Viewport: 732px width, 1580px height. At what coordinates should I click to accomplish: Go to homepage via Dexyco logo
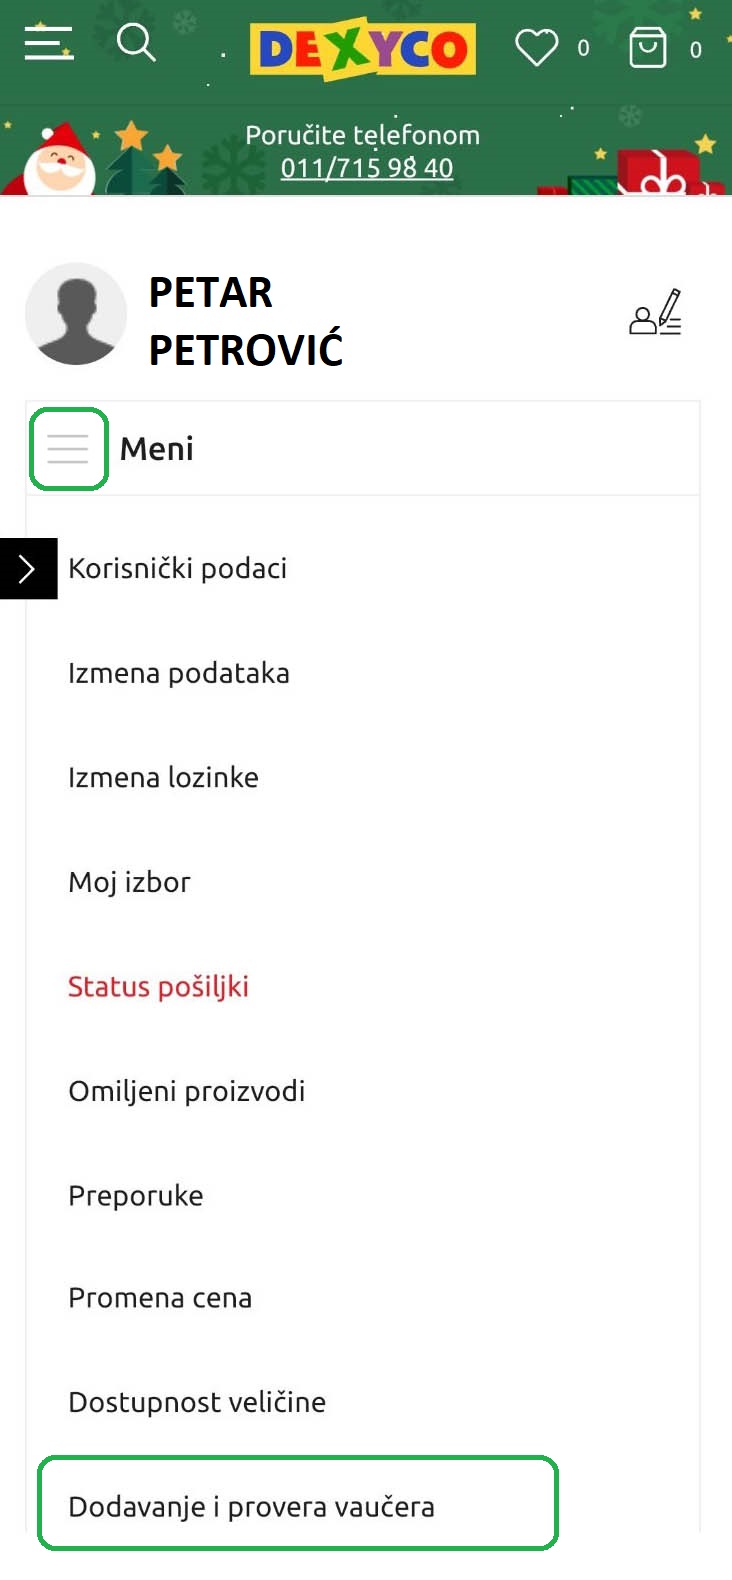[363, 48]
